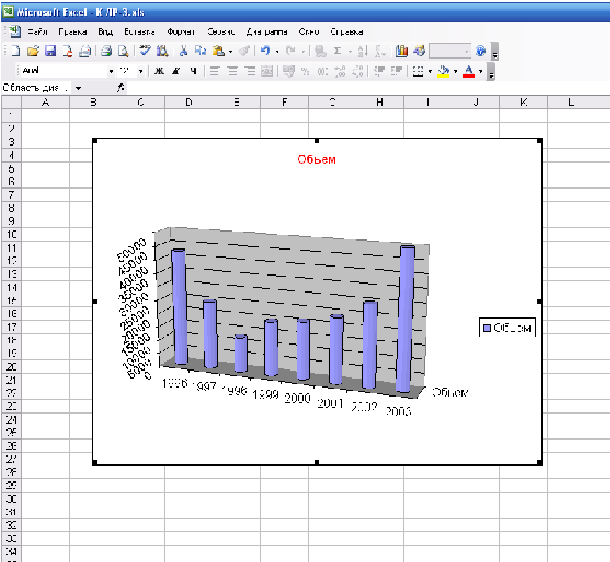Viewport: 610px width, 562px height.
Task: Click the Excel document icon beside Файл
Action: tap(15, 32)
